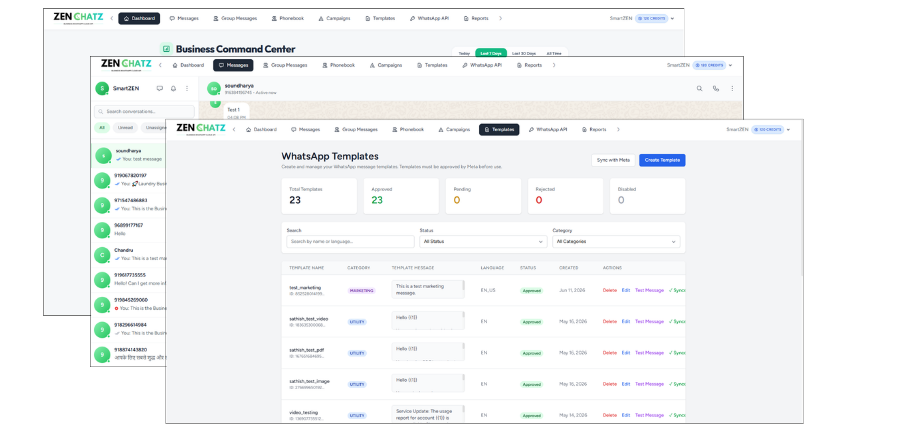Open Templates tab in the Messages window
Viewport: 900px width, 432px height.
[432, 65]
